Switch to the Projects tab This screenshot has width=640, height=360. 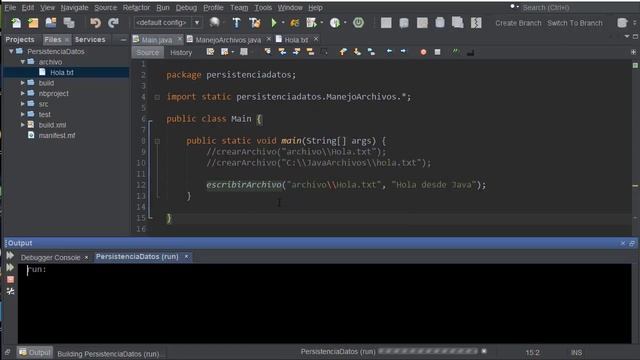point(20,40)
